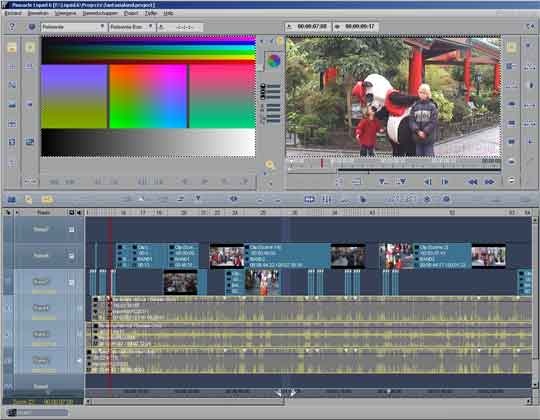Click the 00:00:00:17 duration timecode field
540x420 pixels.
pos(355,27)
